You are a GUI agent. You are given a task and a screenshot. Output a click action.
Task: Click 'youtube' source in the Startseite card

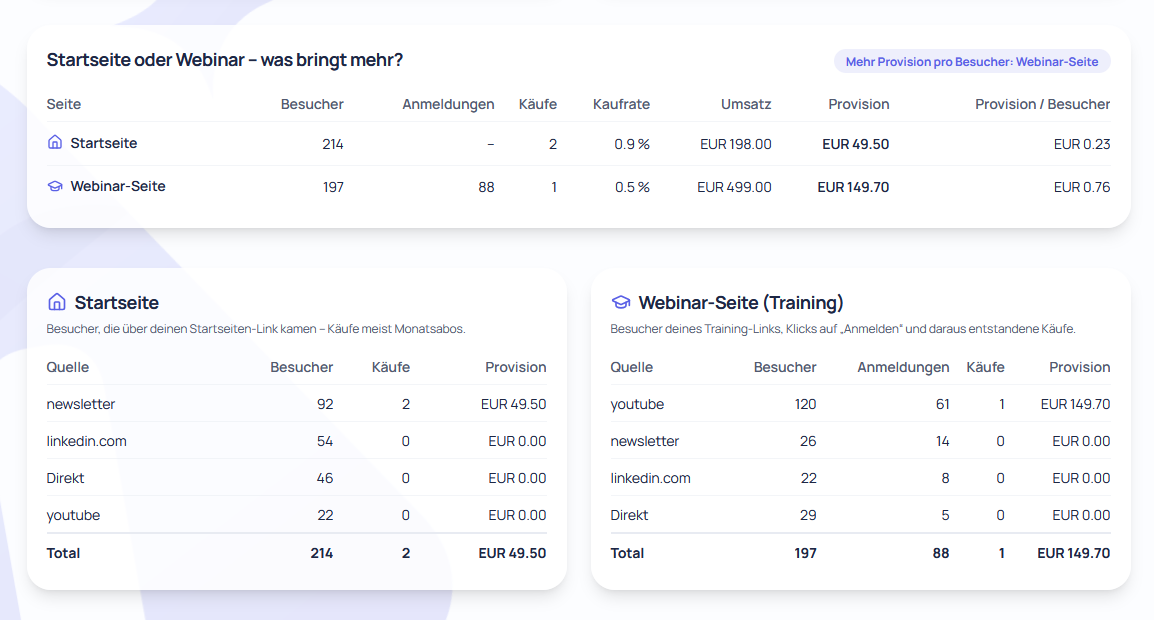[73, 515]
